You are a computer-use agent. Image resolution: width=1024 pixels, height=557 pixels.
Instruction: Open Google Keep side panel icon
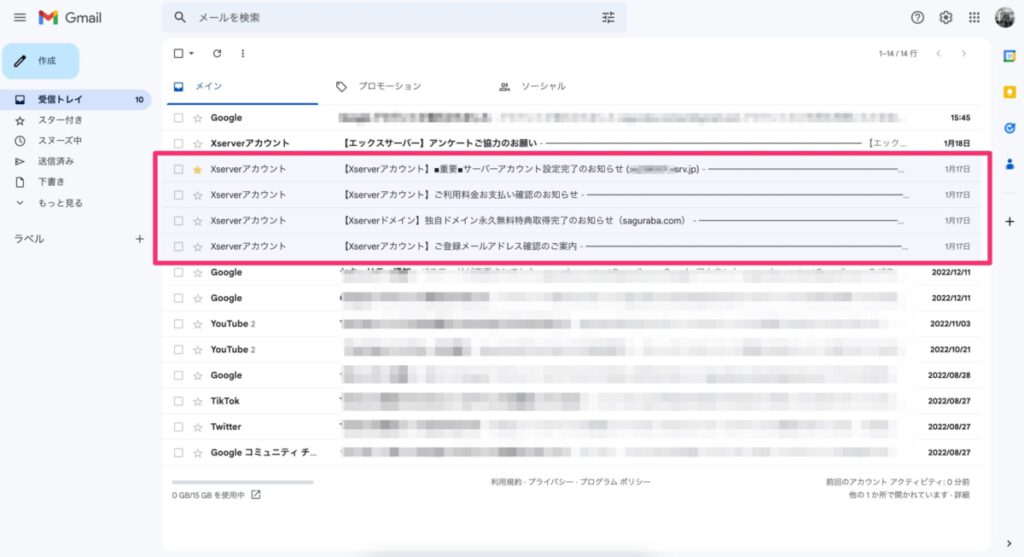(1010, 92)
